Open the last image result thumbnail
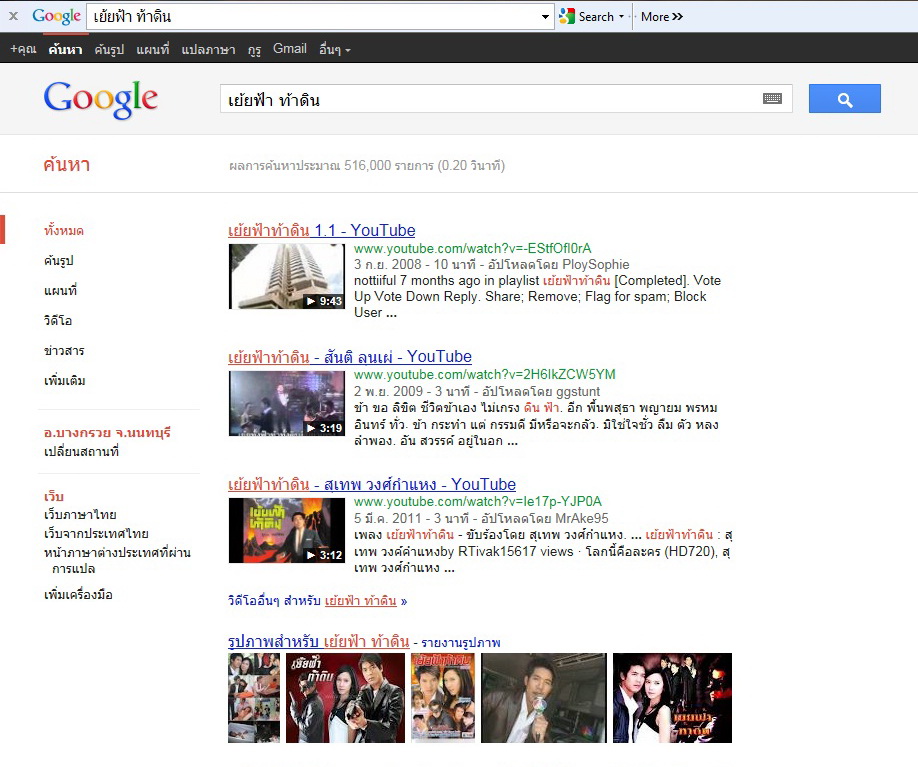The width and height of the screenshot is (918, 767). (x=672, y=698)
